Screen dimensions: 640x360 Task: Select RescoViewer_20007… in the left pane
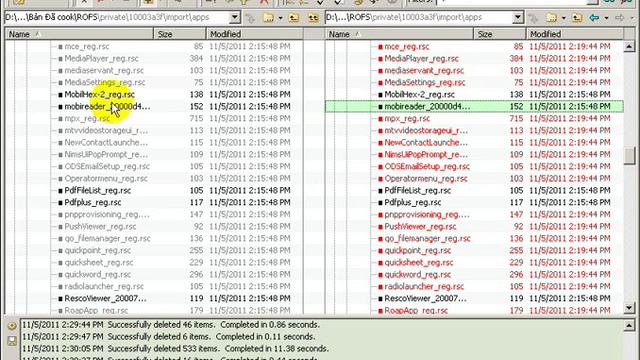(x=105, y=298)
